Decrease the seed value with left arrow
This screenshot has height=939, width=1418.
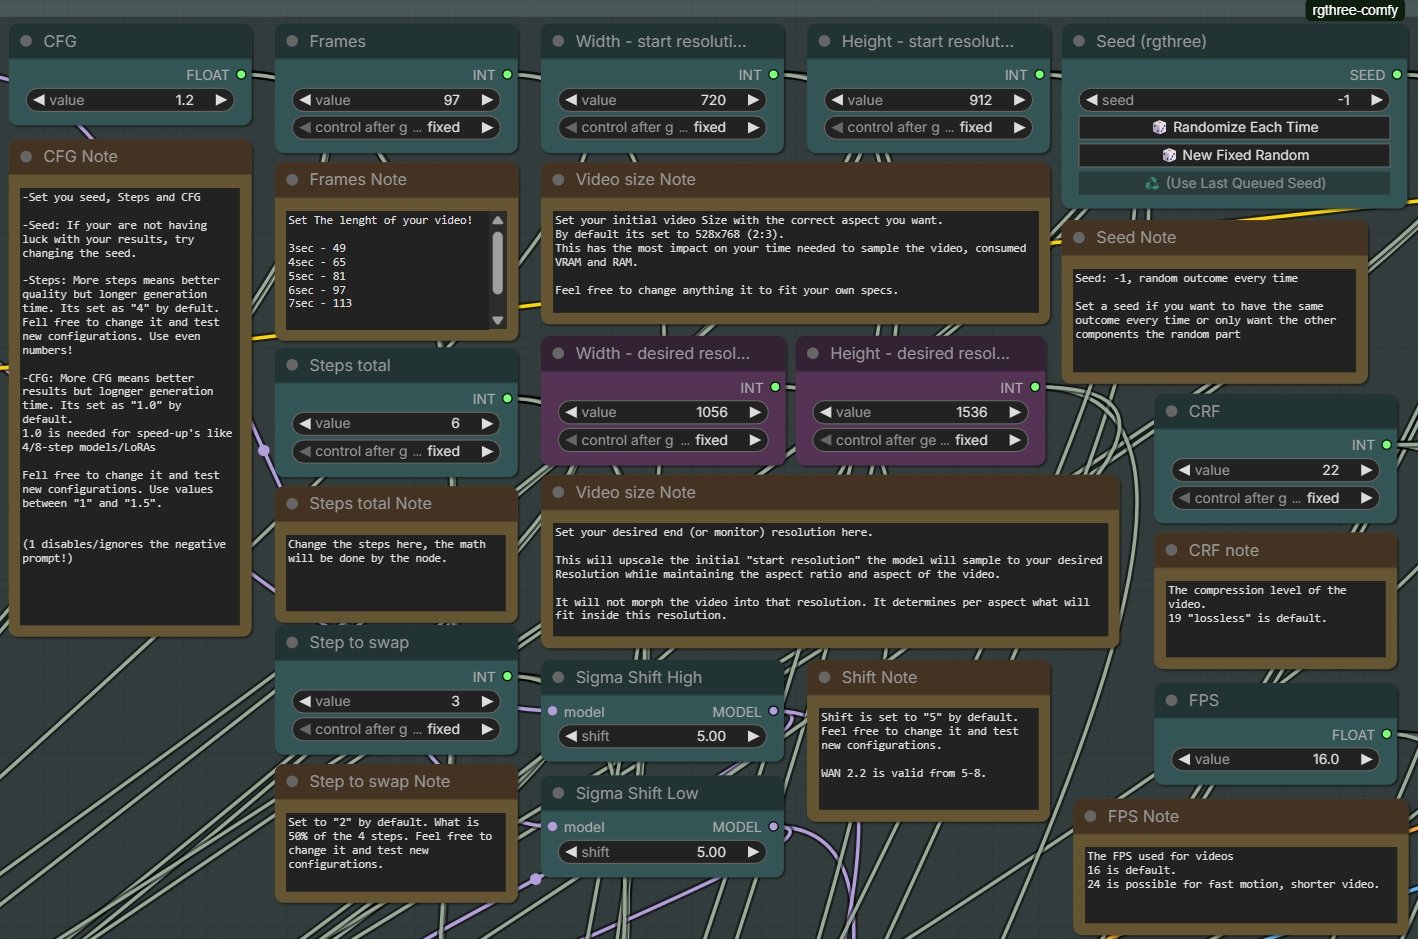click(1091, 100)
